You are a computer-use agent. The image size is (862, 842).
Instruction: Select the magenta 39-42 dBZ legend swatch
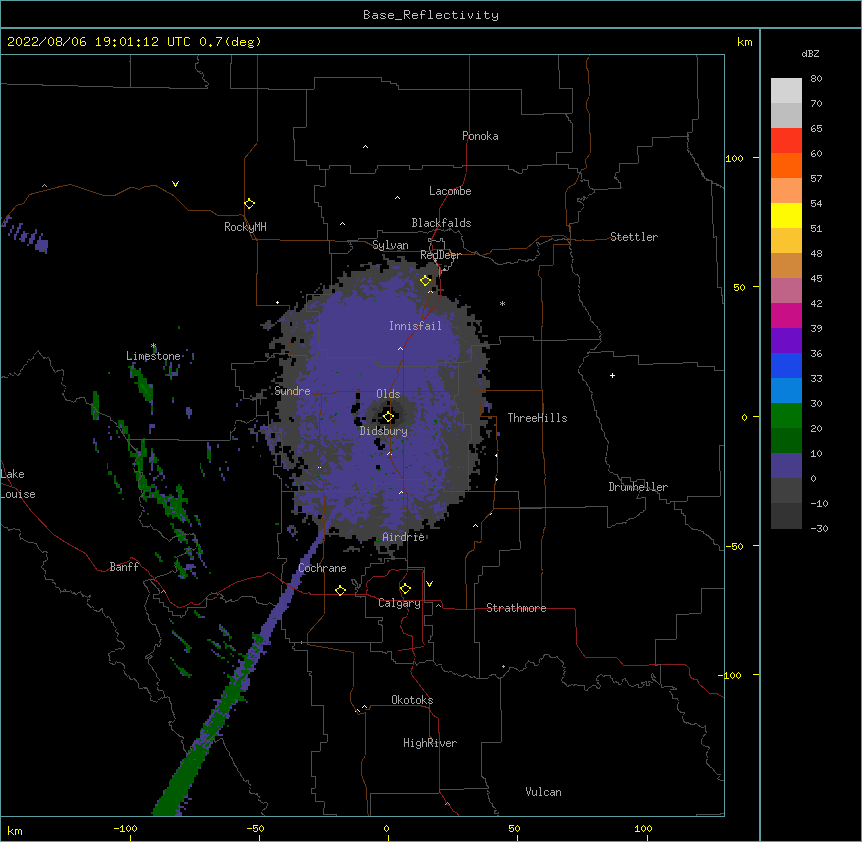786,316
